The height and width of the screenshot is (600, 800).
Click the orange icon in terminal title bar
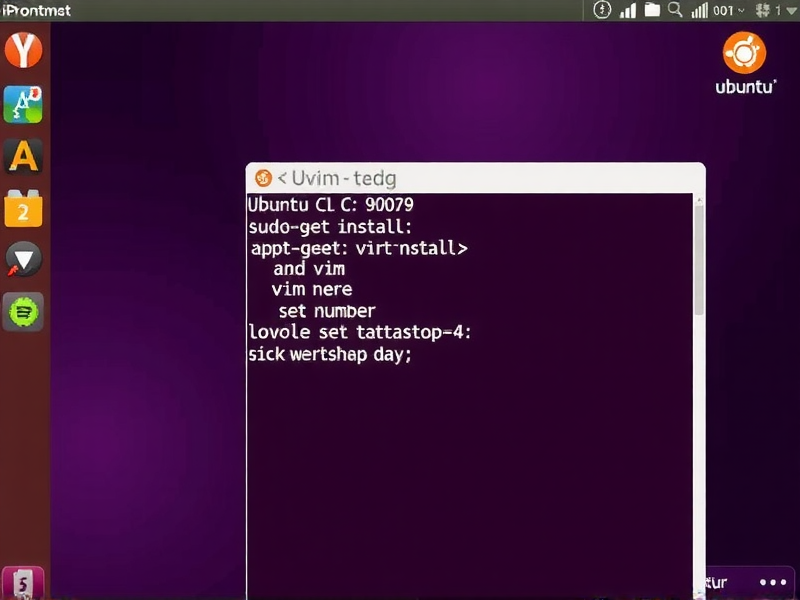pos(264,178)
